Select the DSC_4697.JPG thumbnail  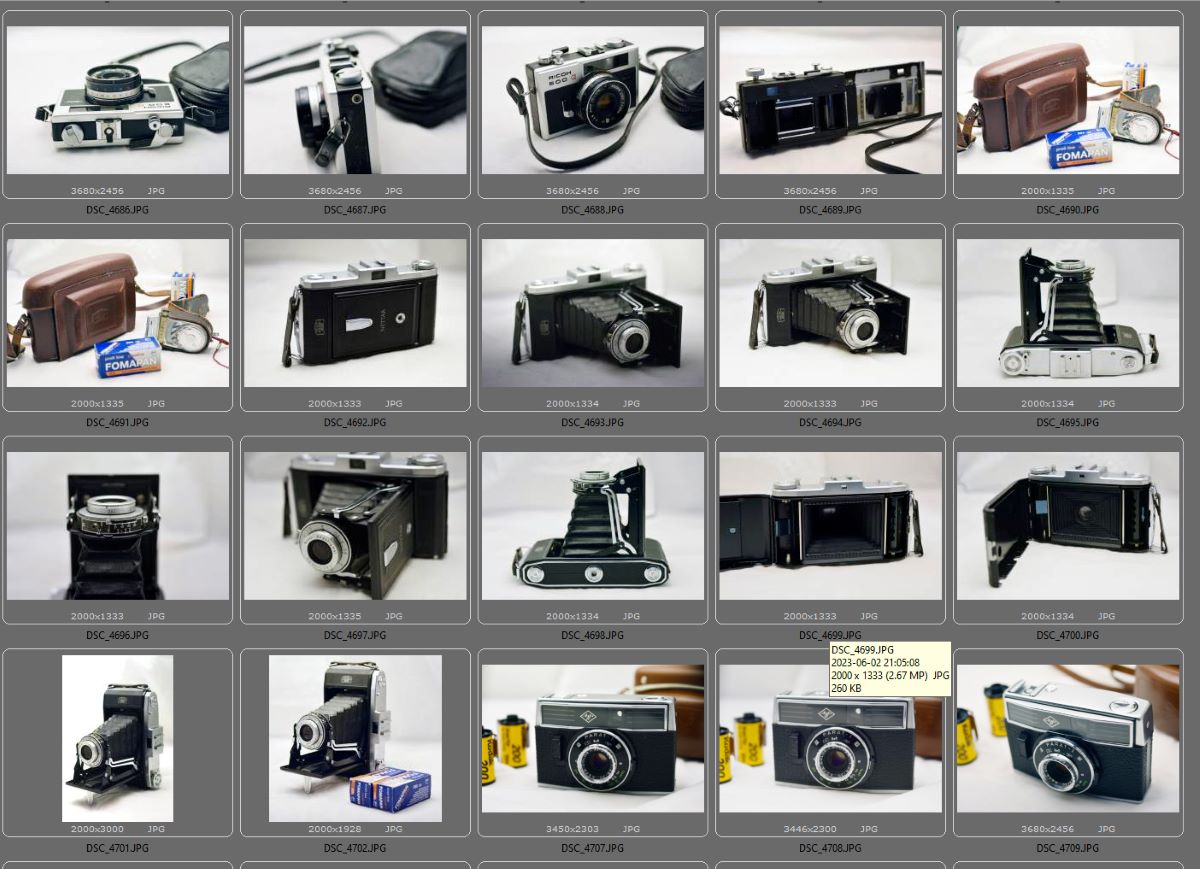click(355, 526)
